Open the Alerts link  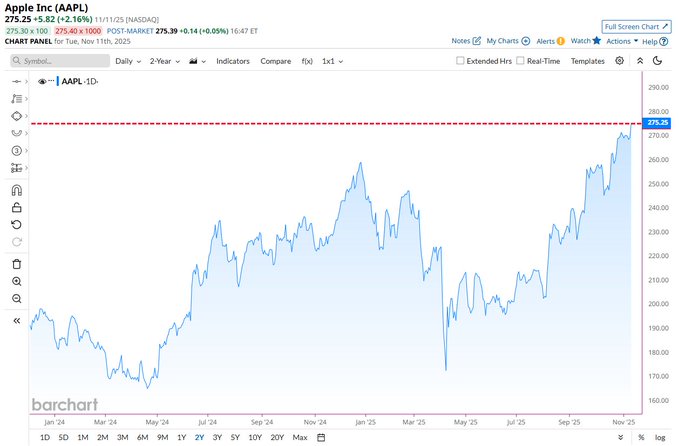(545, 41)
